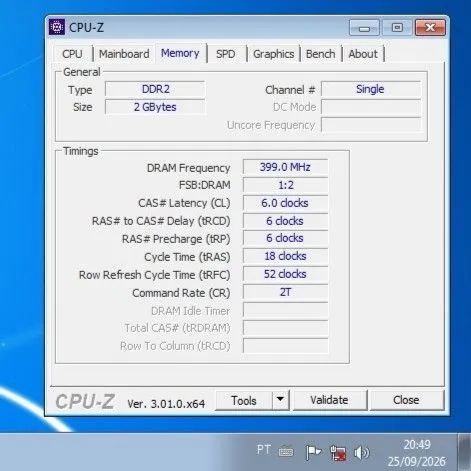
Task: Click the Tools button
Action: [244, 400]
